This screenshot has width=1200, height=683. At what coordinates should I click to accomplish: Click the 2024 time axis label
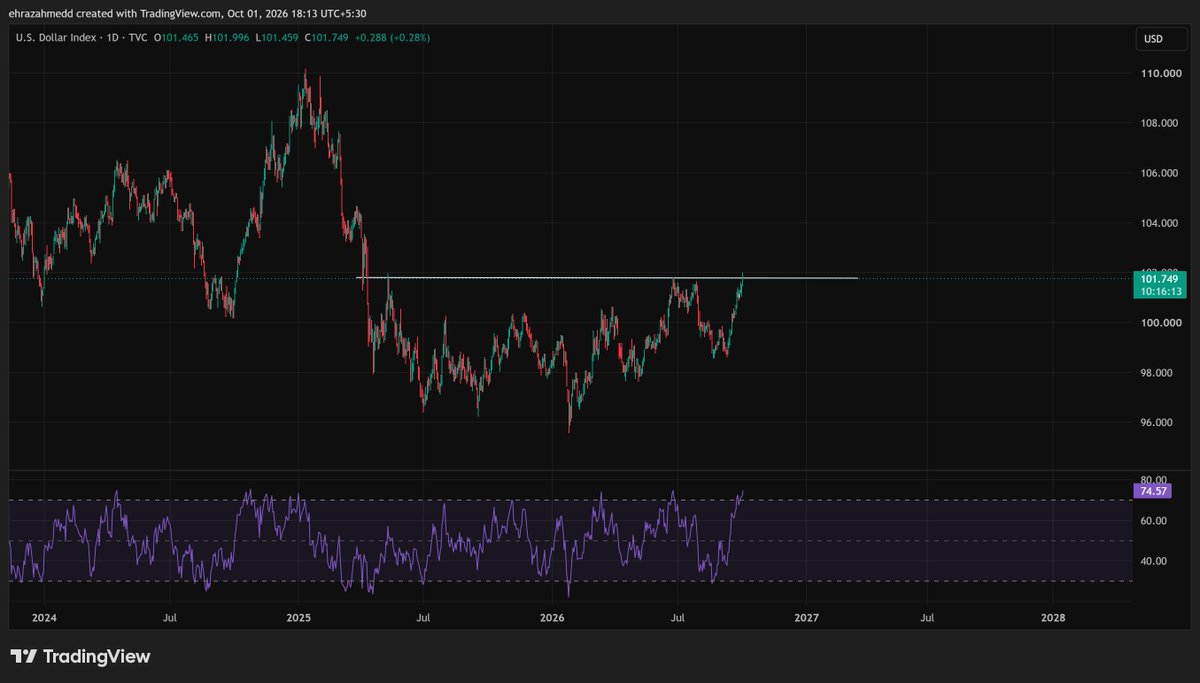[44, 618]
